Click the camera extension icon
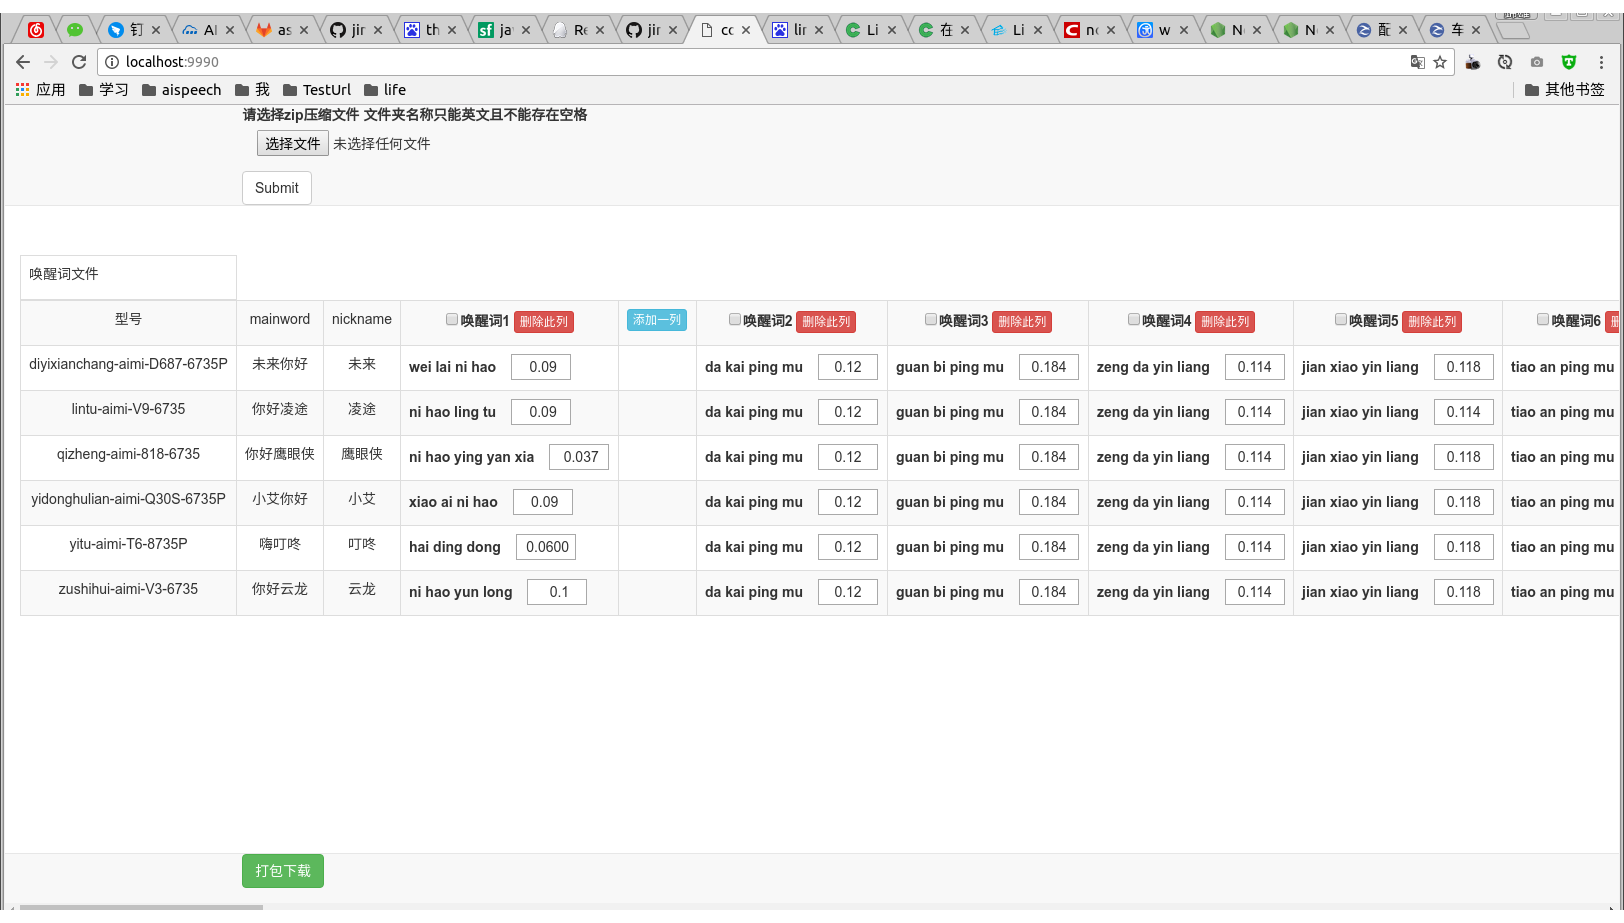Image resolution: width=1624 pixels, height=923 pixels. (x=1537, y=62)
